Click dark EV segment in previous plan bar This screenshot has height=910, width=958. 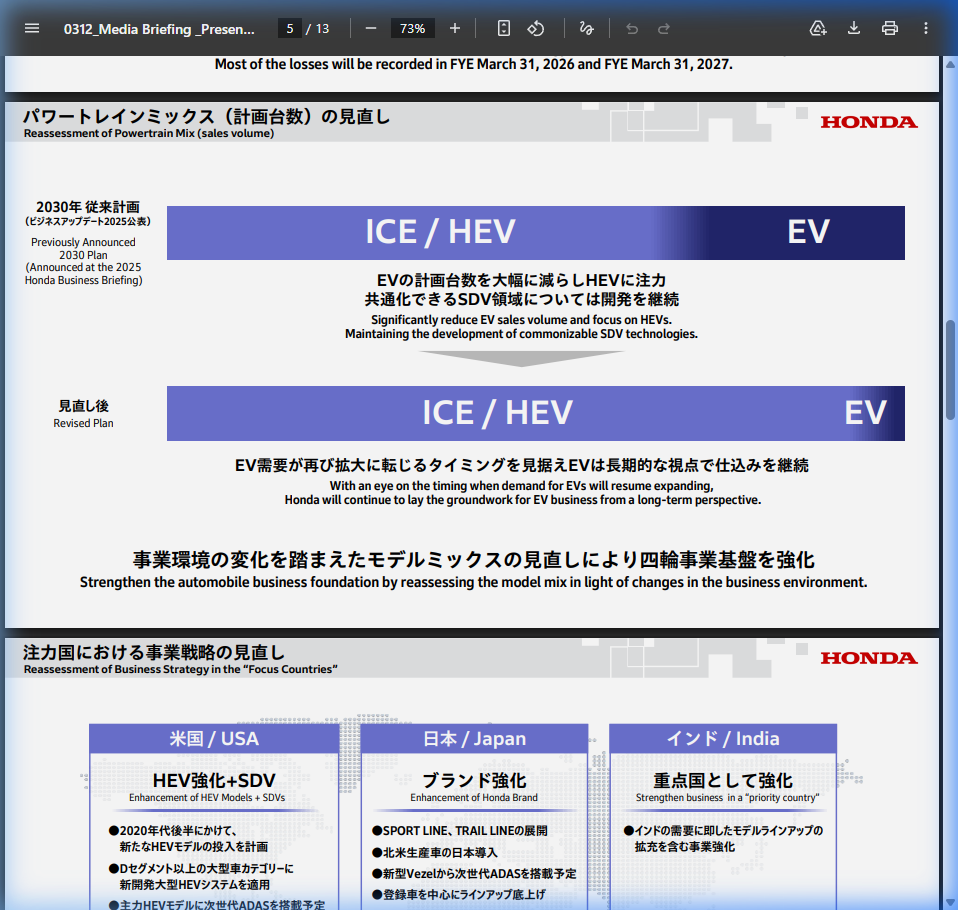coord(808,232)
